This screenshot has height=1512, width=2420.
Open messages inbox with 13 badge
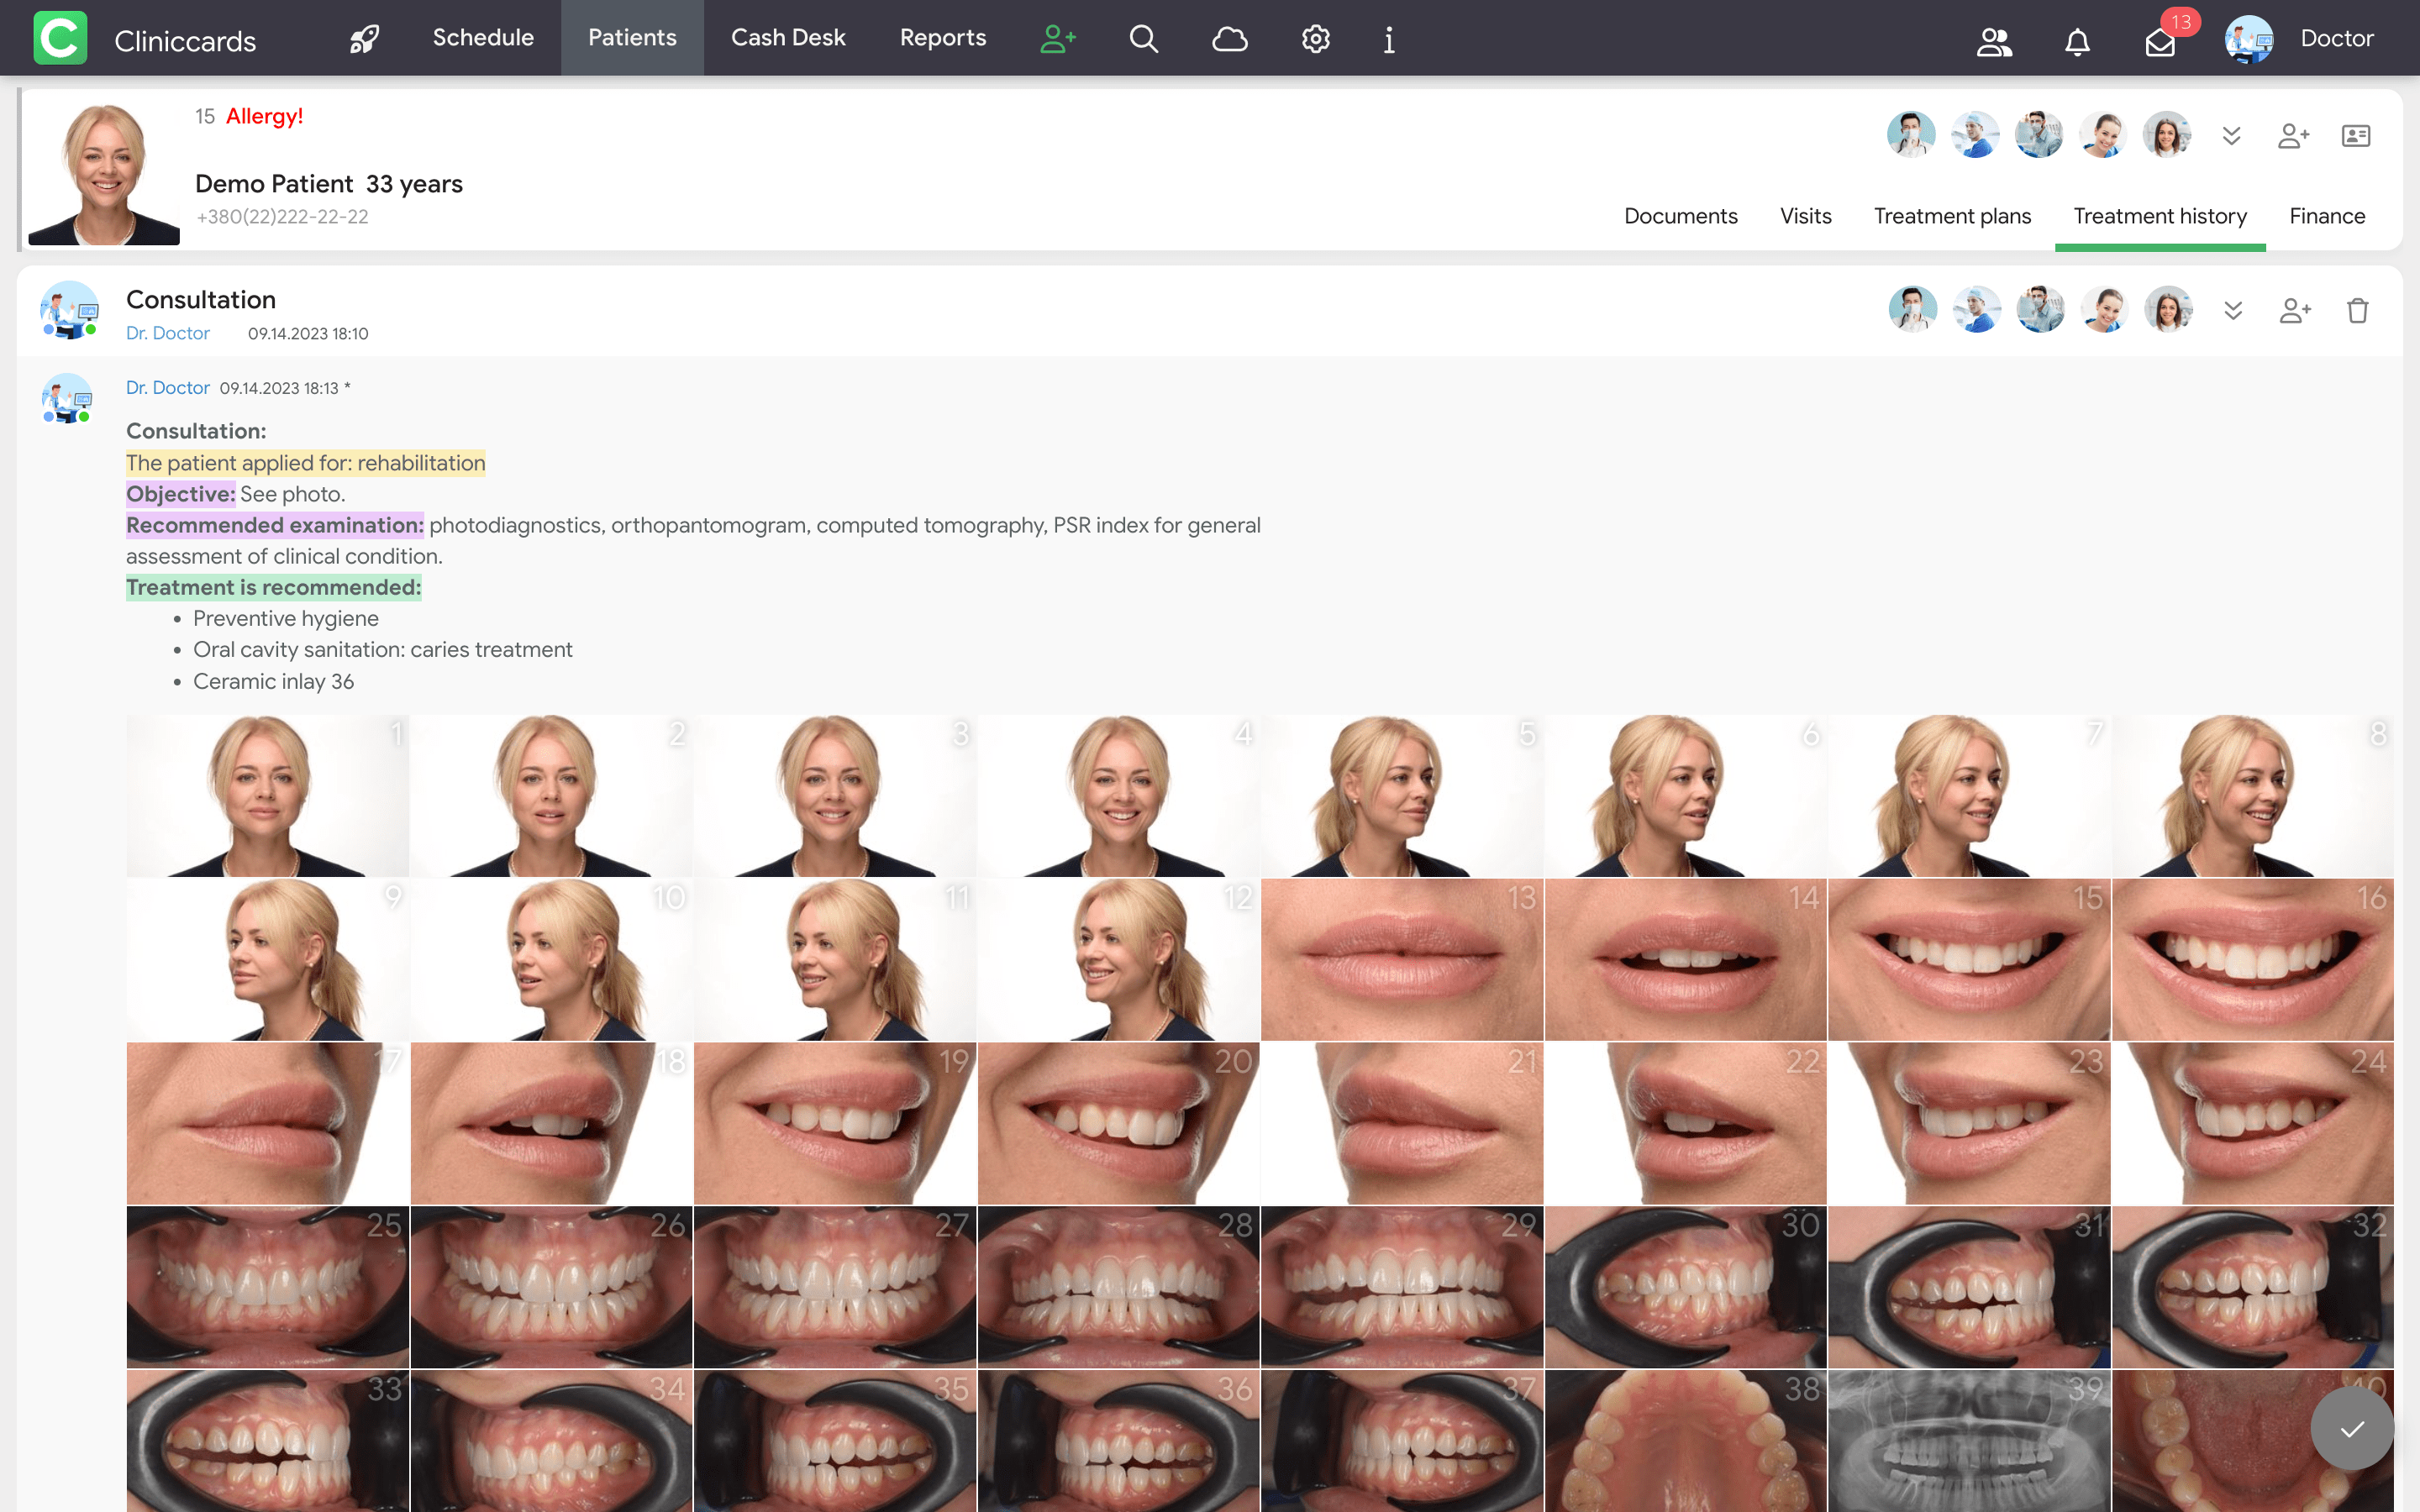pos(2160,42)
